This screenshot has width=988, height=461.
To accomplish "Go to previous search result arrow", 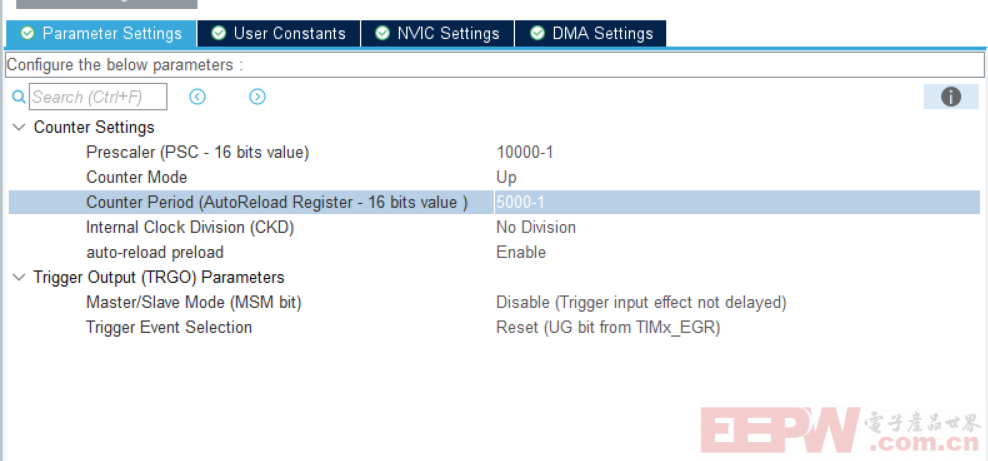I will 198,97.
